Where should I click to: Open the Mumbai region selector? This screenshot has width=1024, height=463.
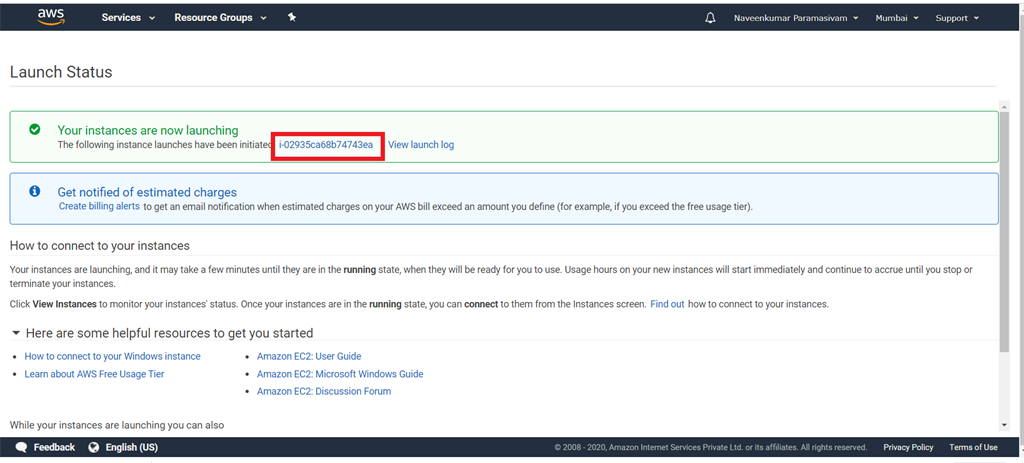tap(897, 18)
